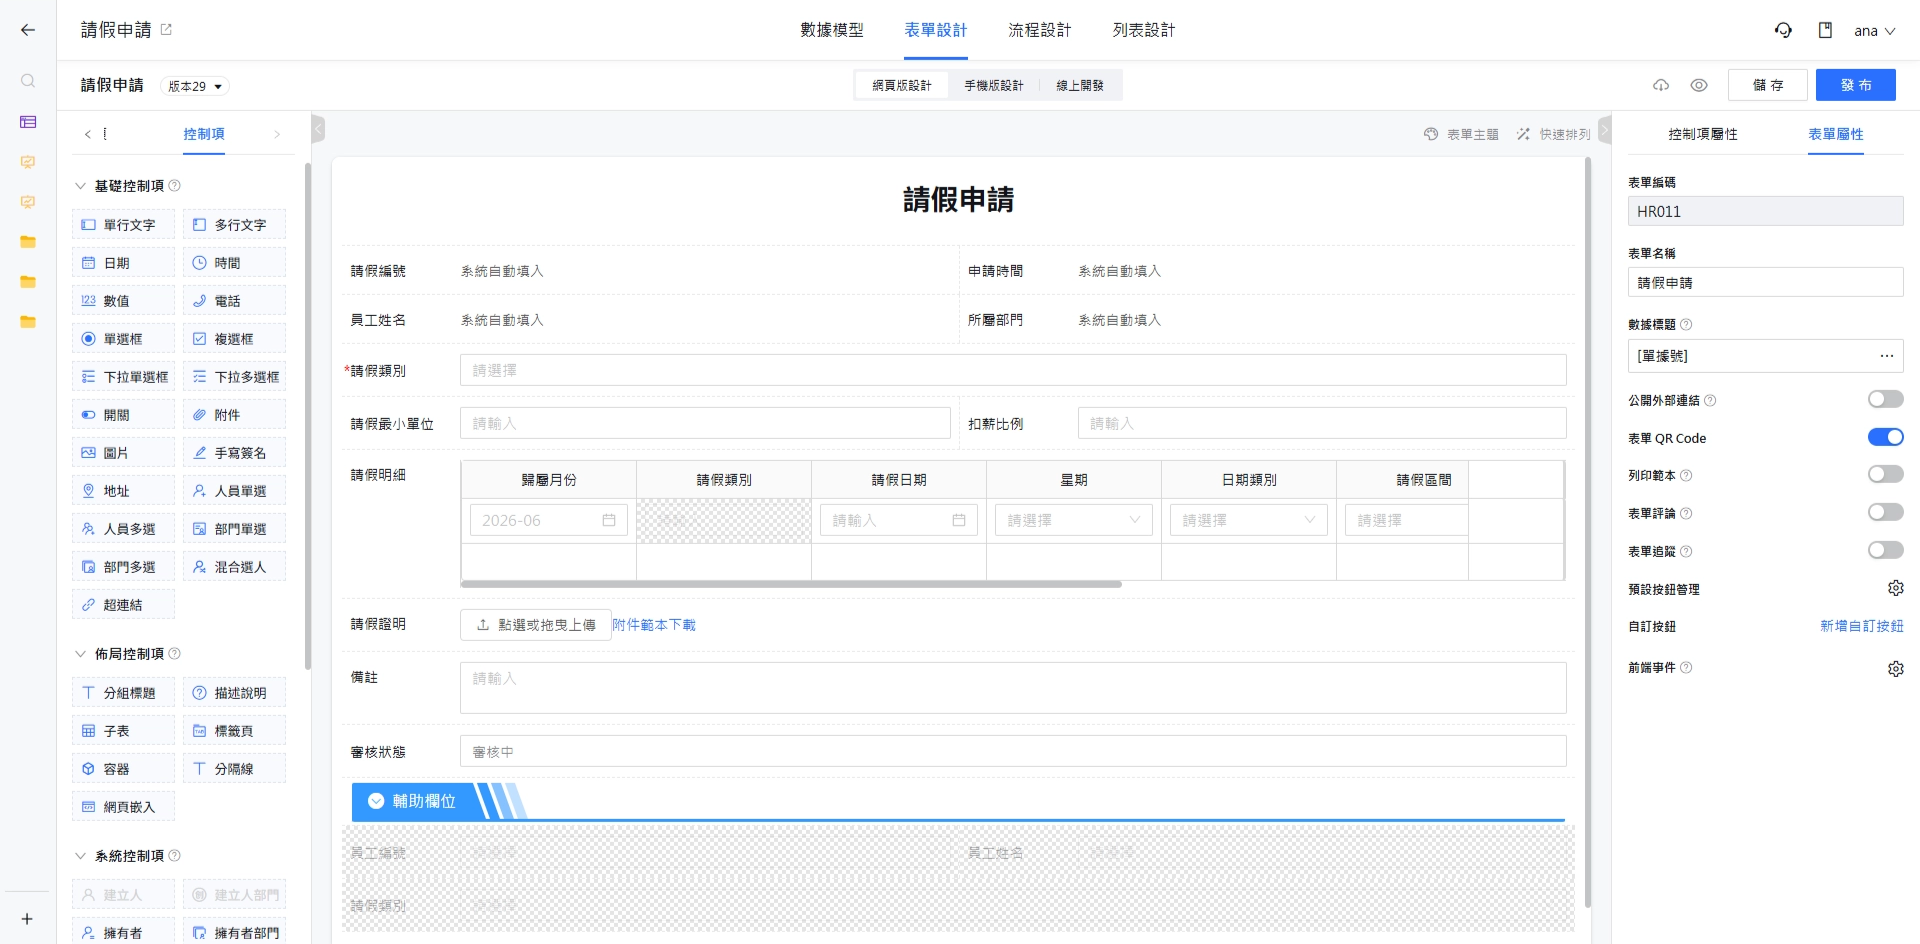Select the 子表 layout control
The width and height of the screenshot is (1920, 944).
123,731
